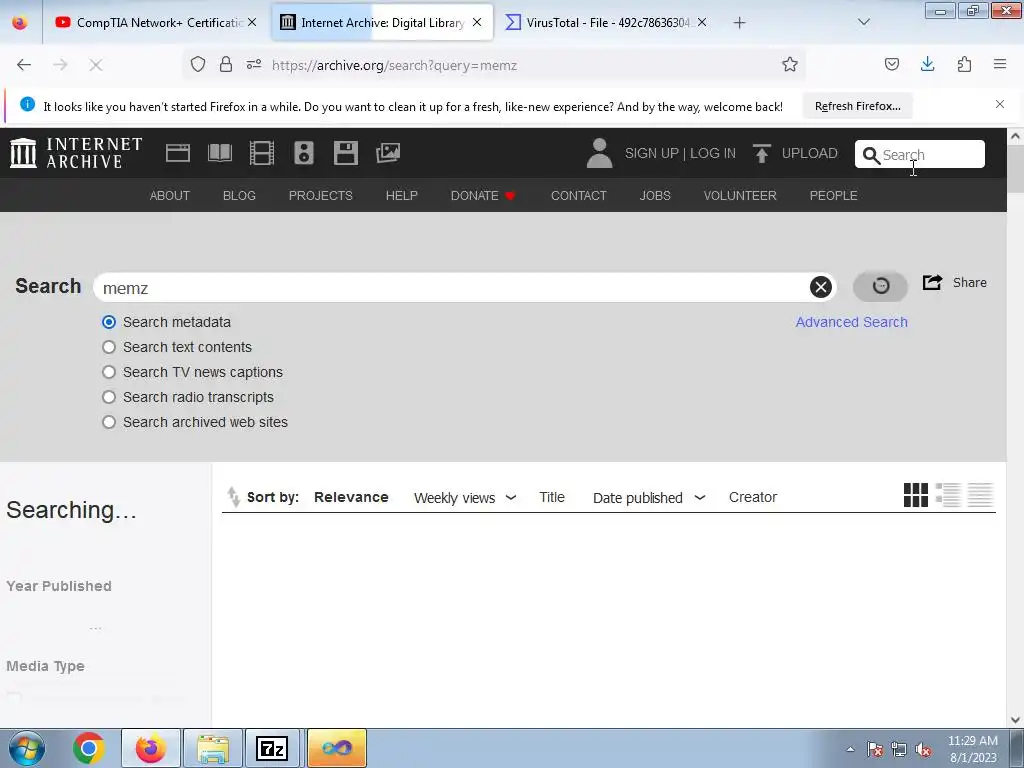Open the Texts book icon
This screenshot has width=1024, height=768.
[219, 153]
